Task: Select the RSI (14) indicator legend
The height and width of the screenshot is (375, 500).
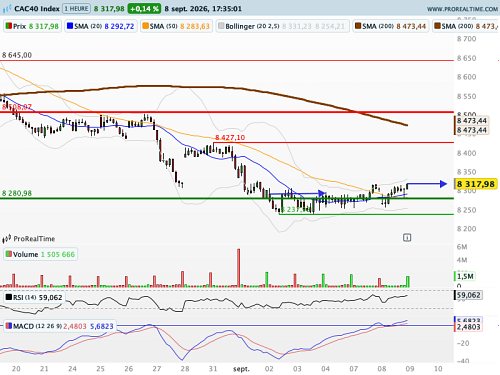Action: 34,297
